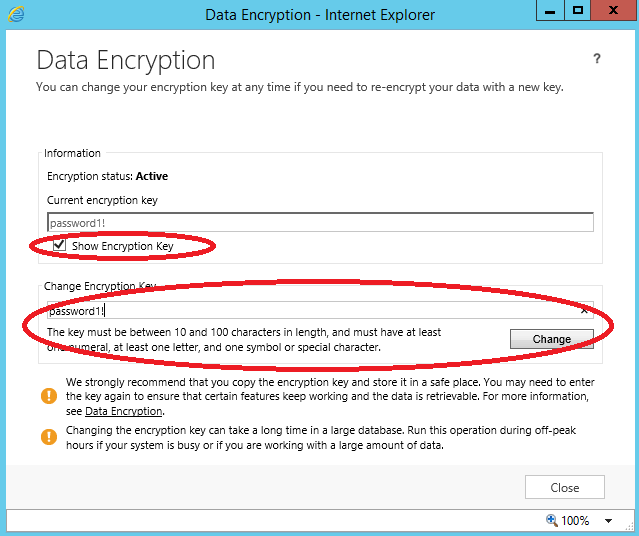Grab the resize grip in bottom-right corner
Viewport: 639px width, 536px height.
tap(631, 528)
